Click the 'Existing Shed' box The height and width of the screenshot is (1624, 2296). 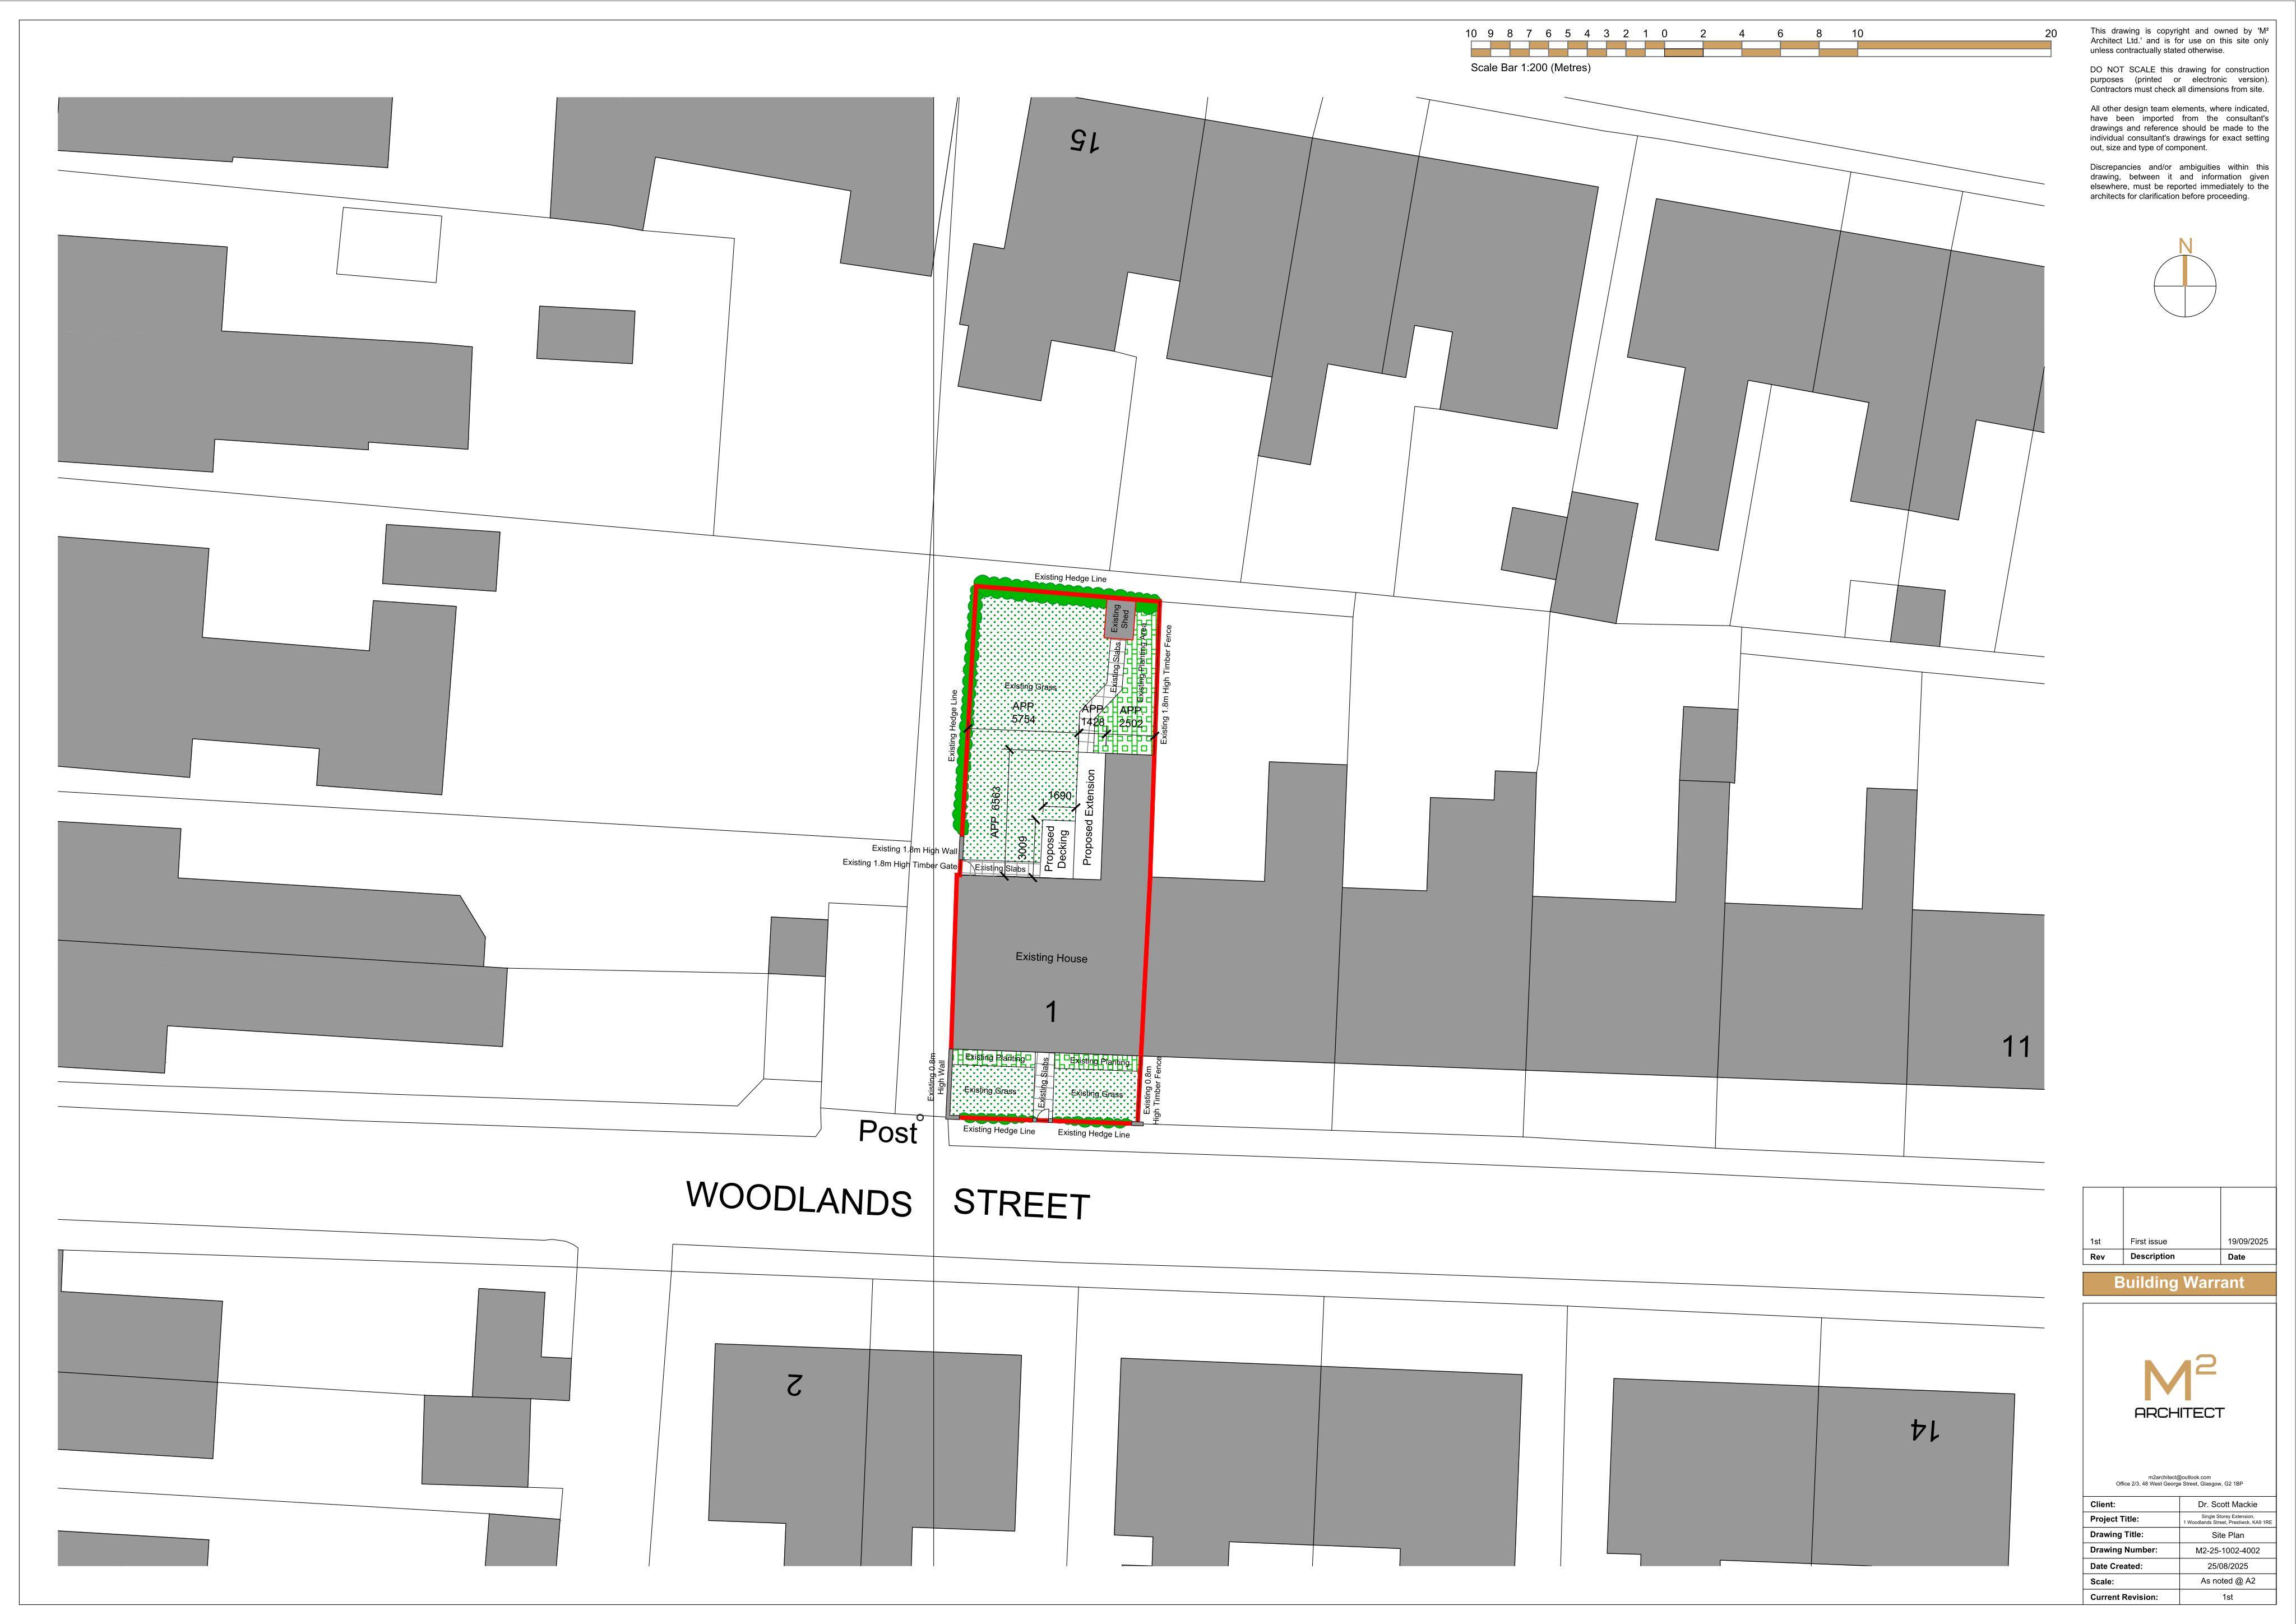(x=1119, y=619)
